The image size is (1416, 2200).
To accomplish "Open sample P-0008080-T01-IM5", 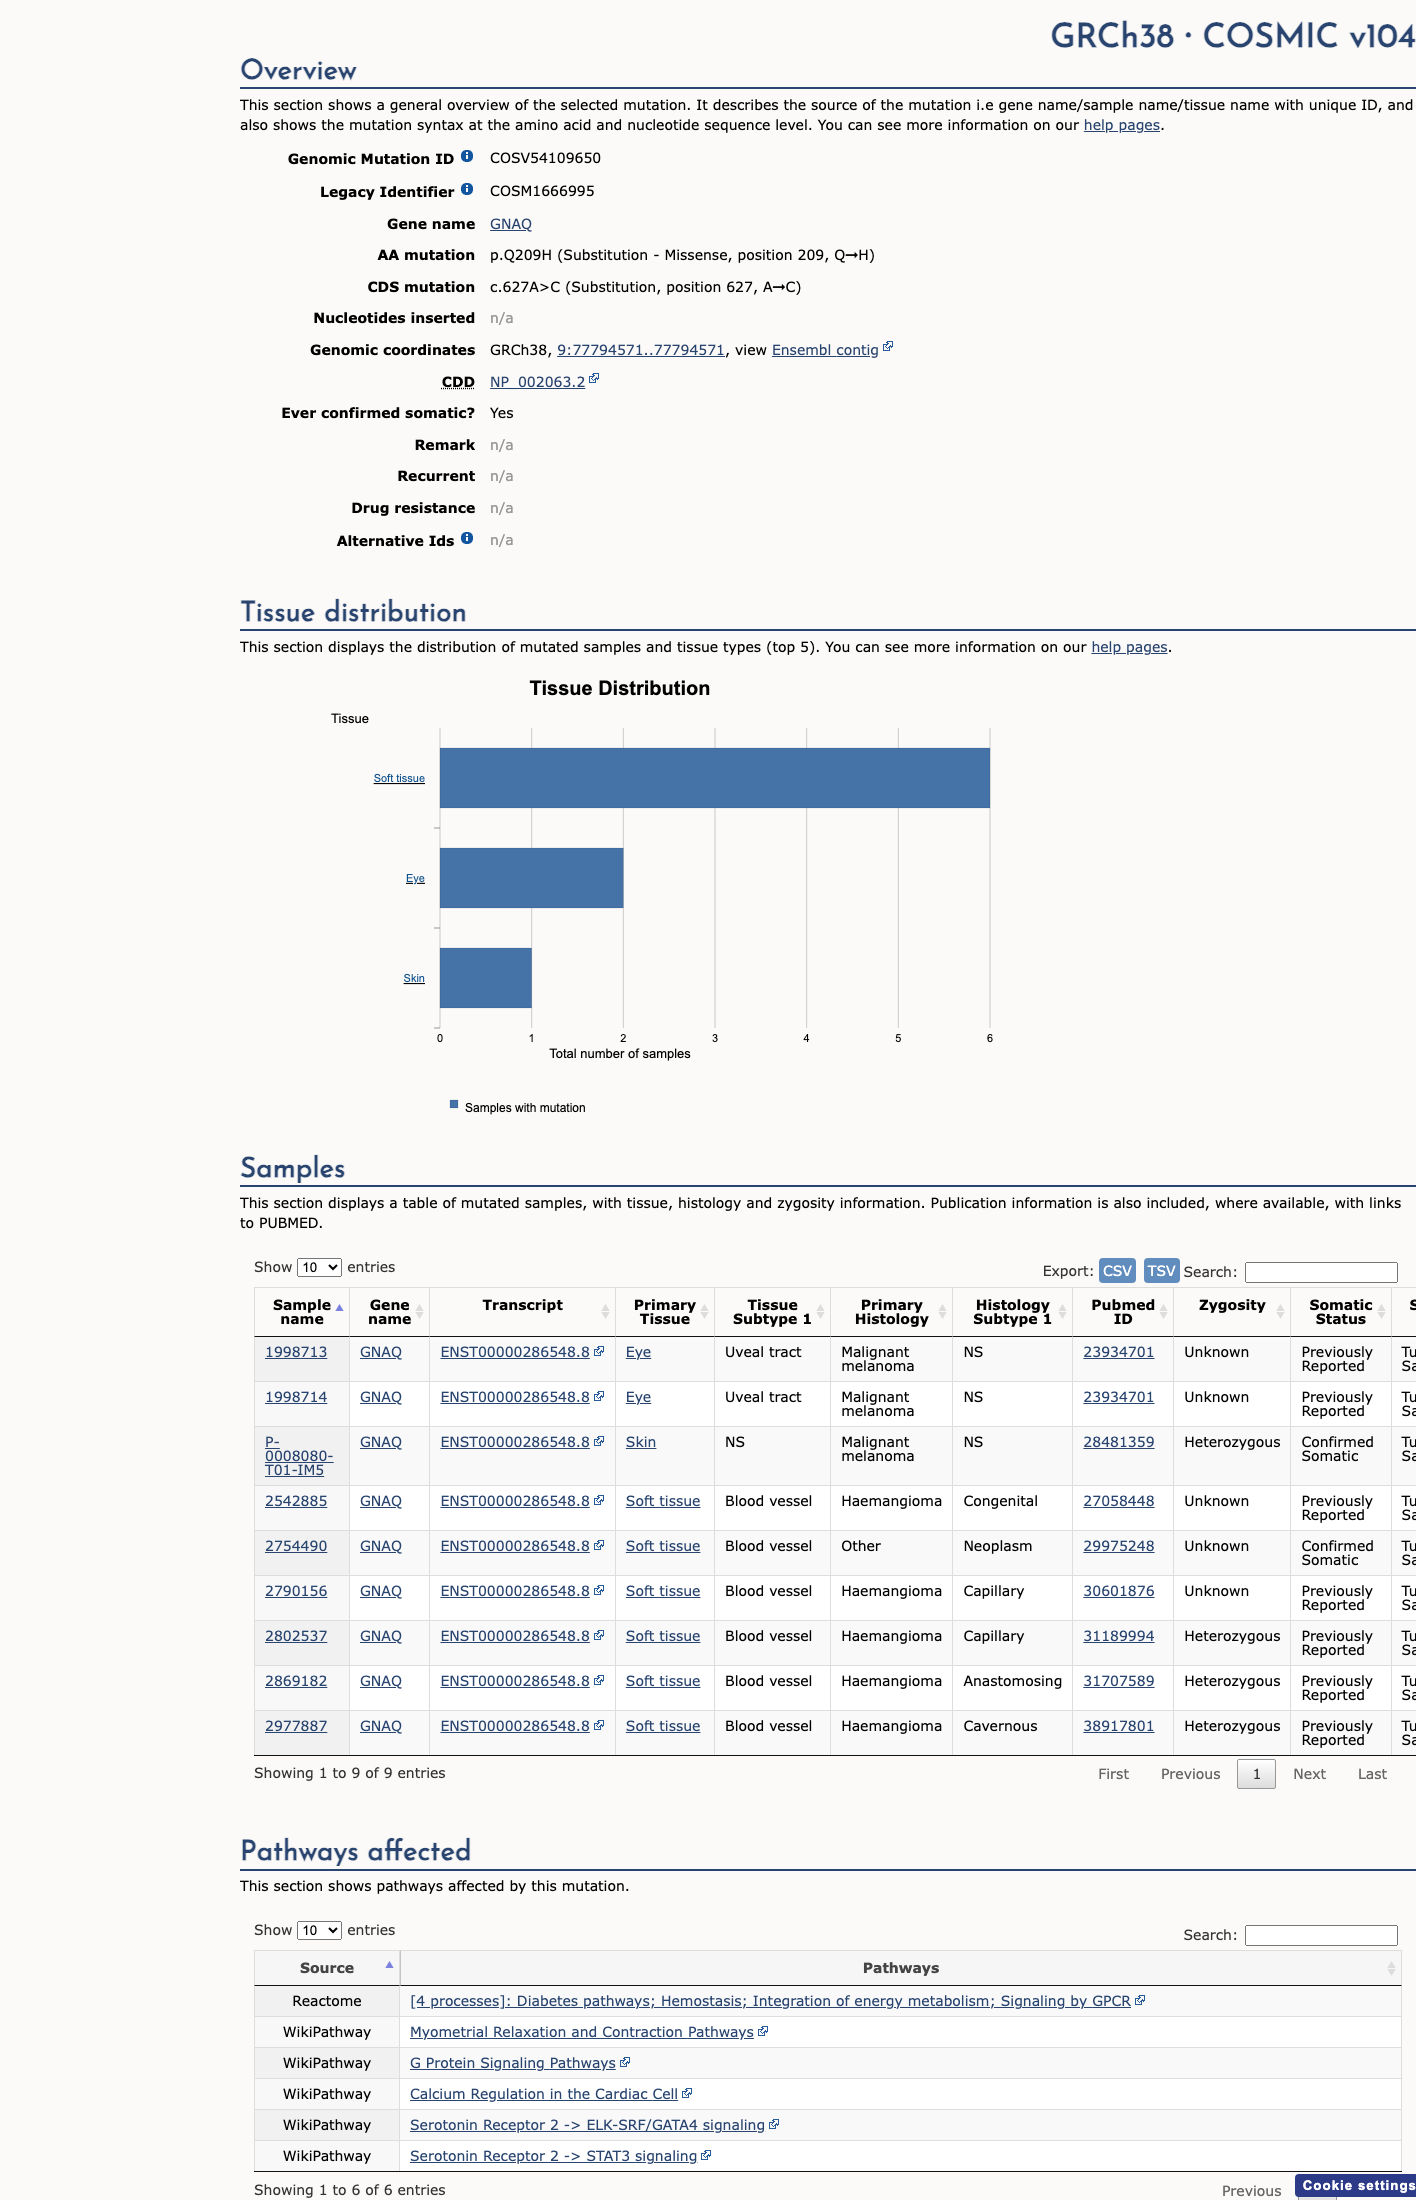I will coord(299,1456).
